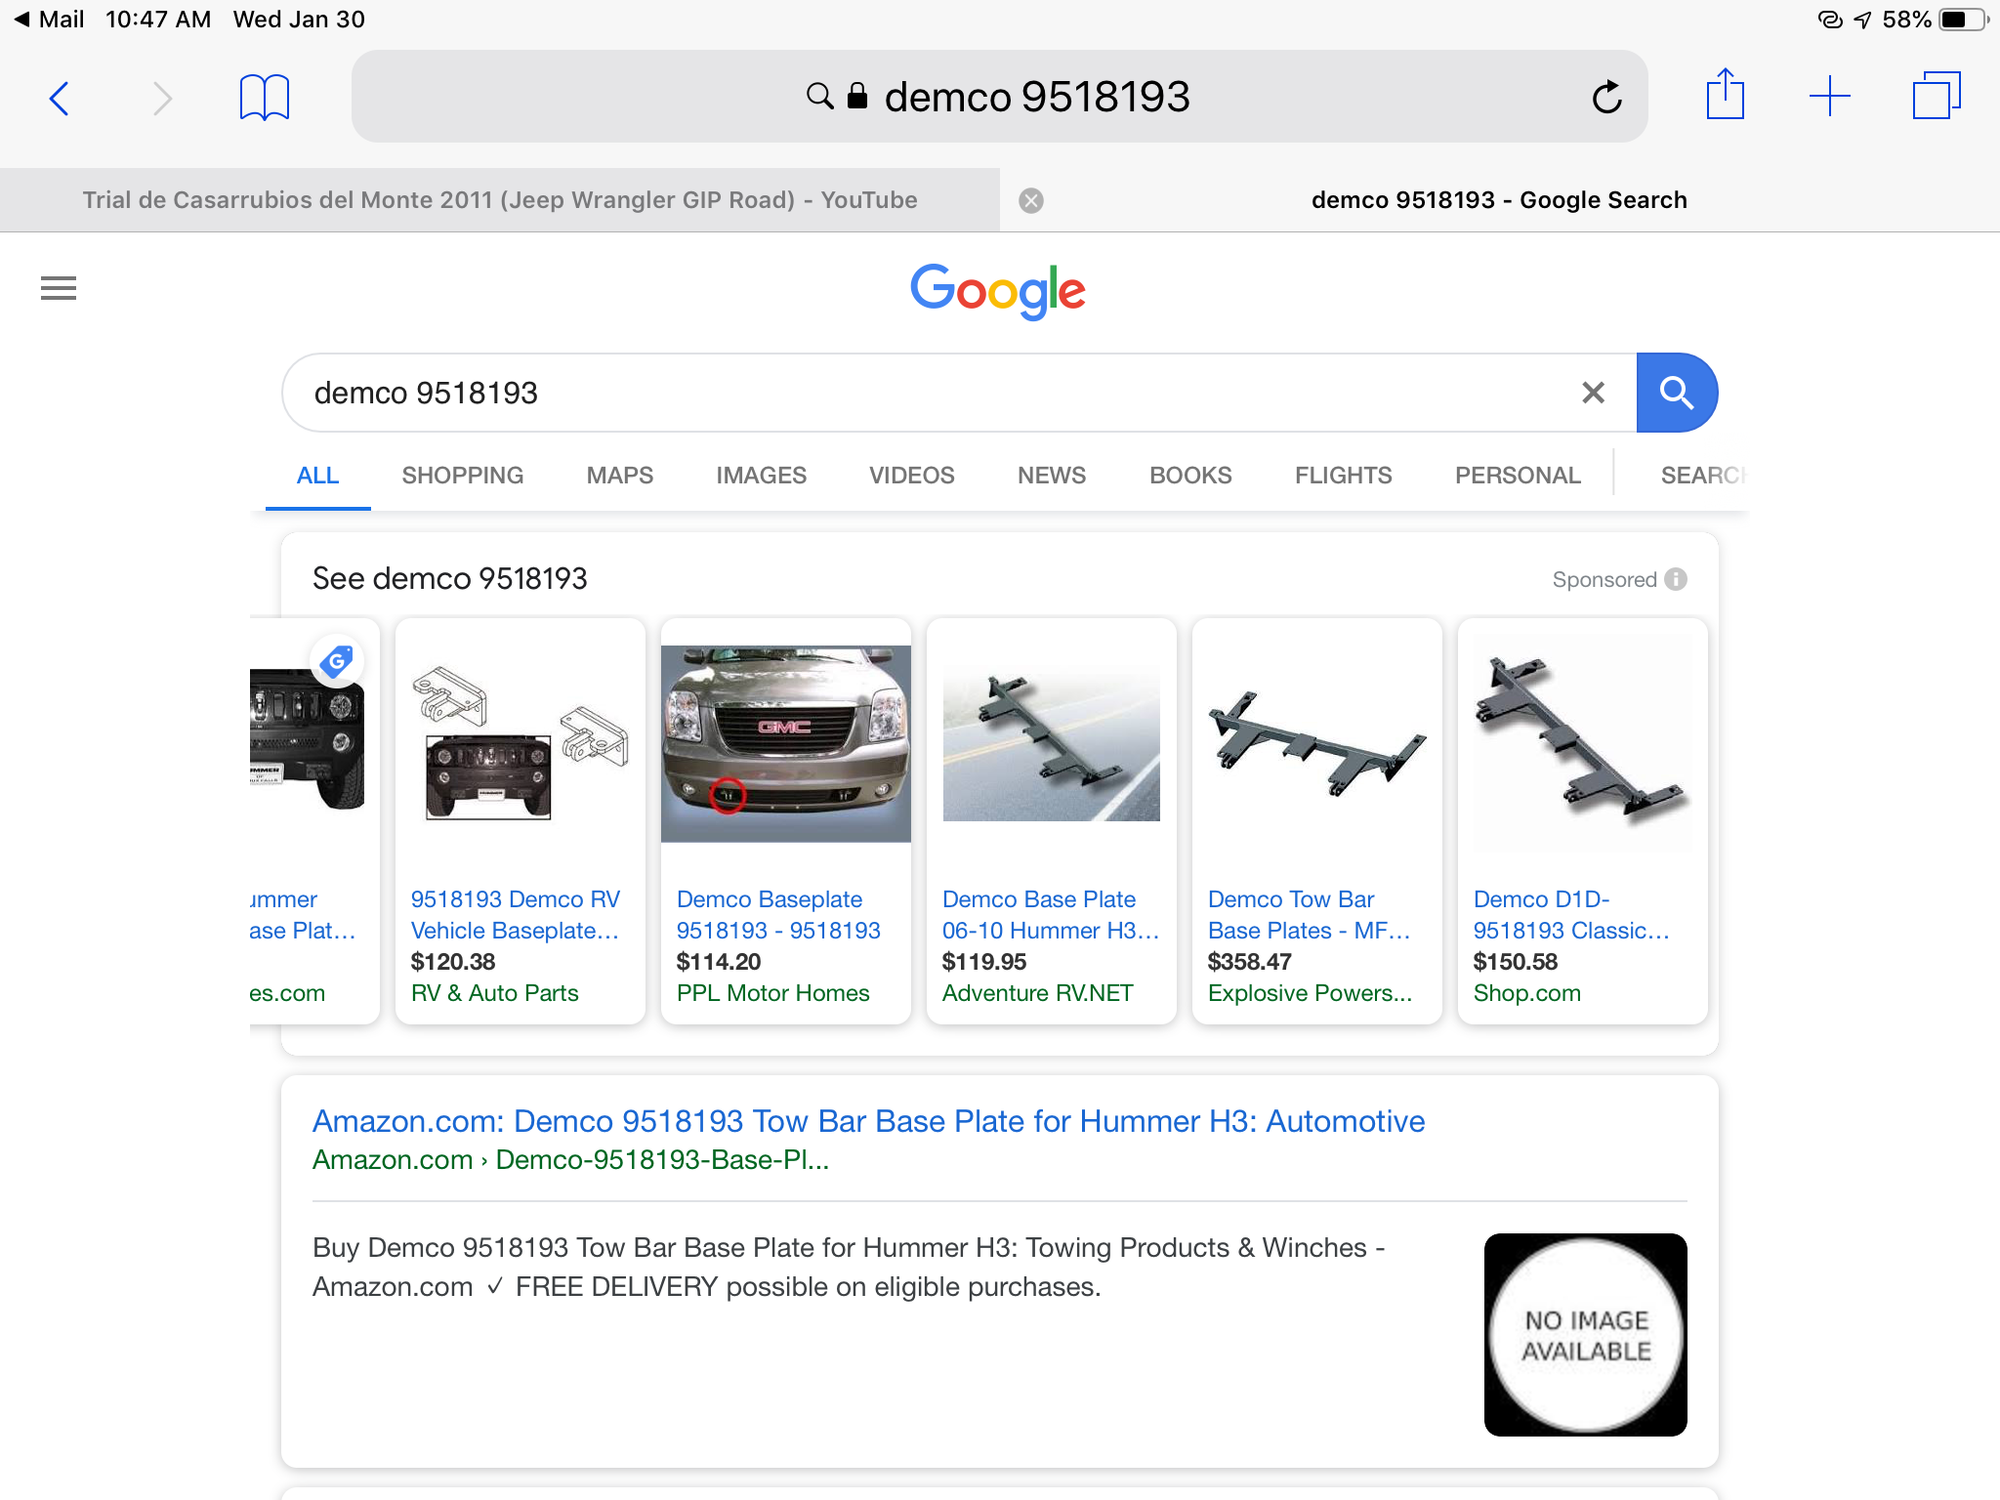Open the bookmarks book icon
The width and height of the screenshot is (2000, 1500).
tap(264, 98)
